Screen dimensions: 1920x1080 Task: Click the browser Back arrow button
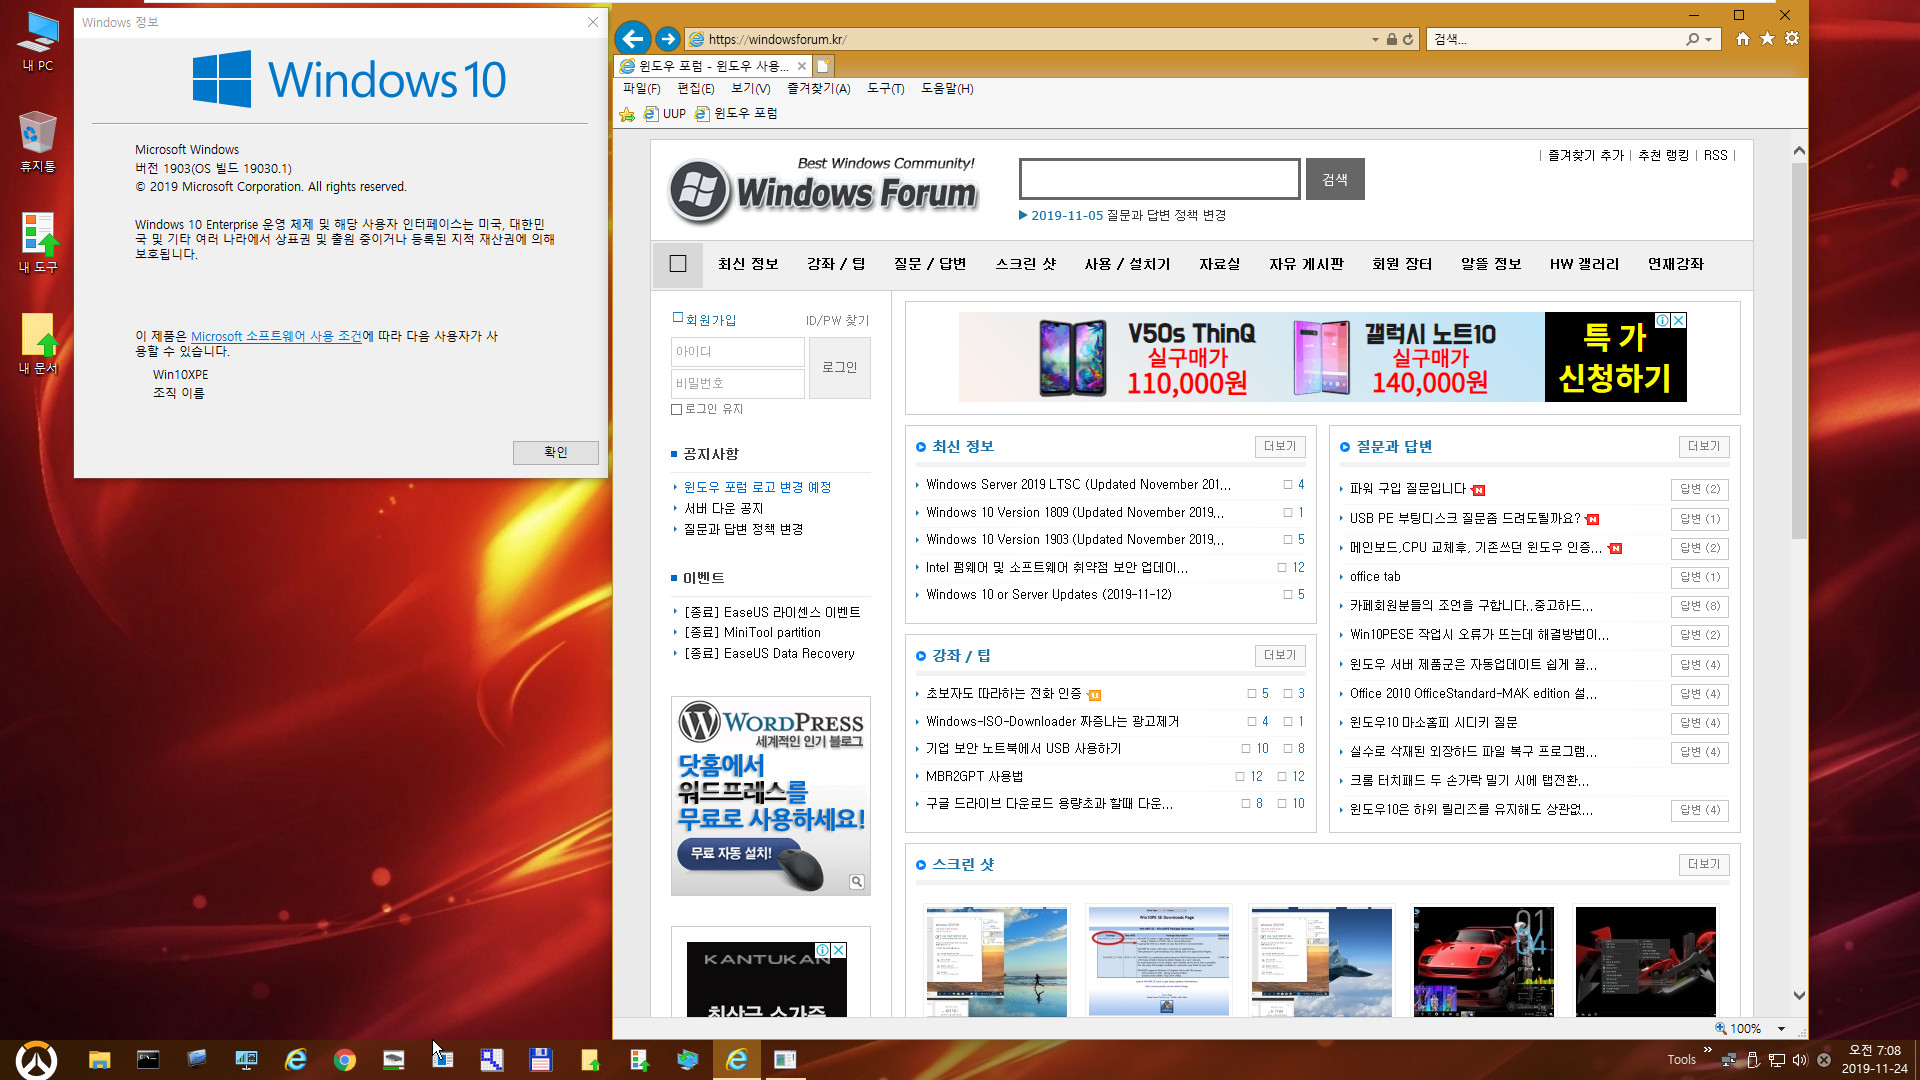click(x=633, y=39)
